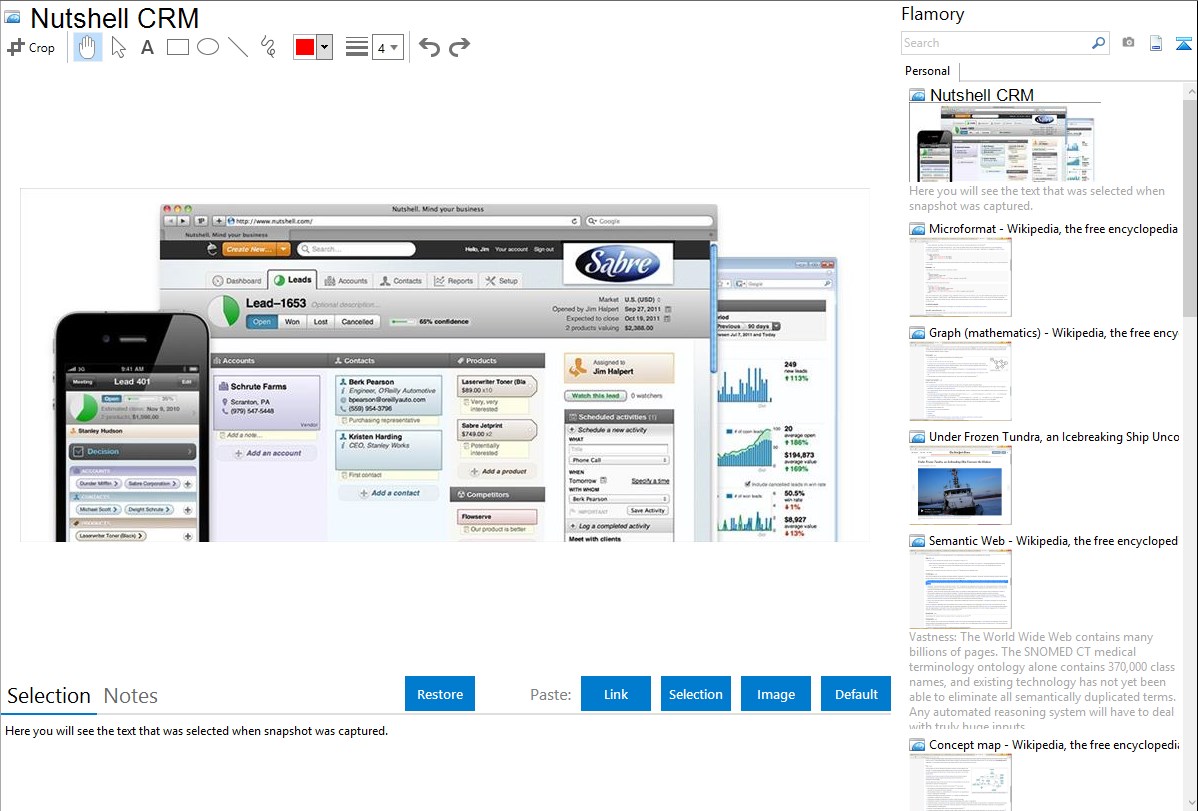Screen dimensions: 1198x811
Task: Click the scrollbar up arrow in sidebar
Action: click(x=1190, y=91)
